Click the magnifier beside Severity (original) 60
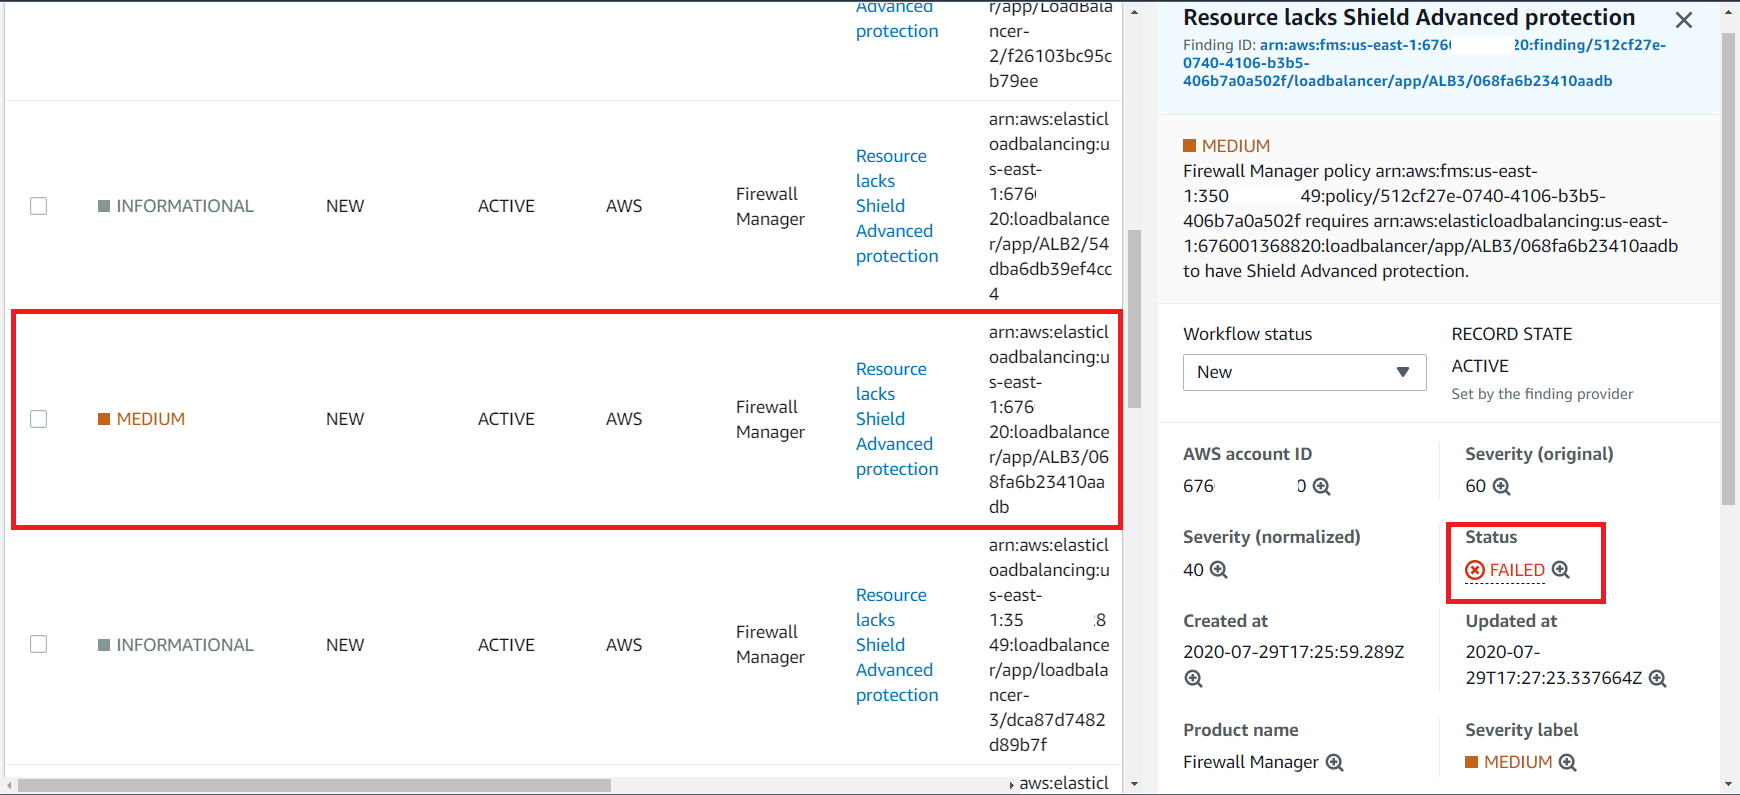This screenshot has height=795, width=1740. (1502, 487)
